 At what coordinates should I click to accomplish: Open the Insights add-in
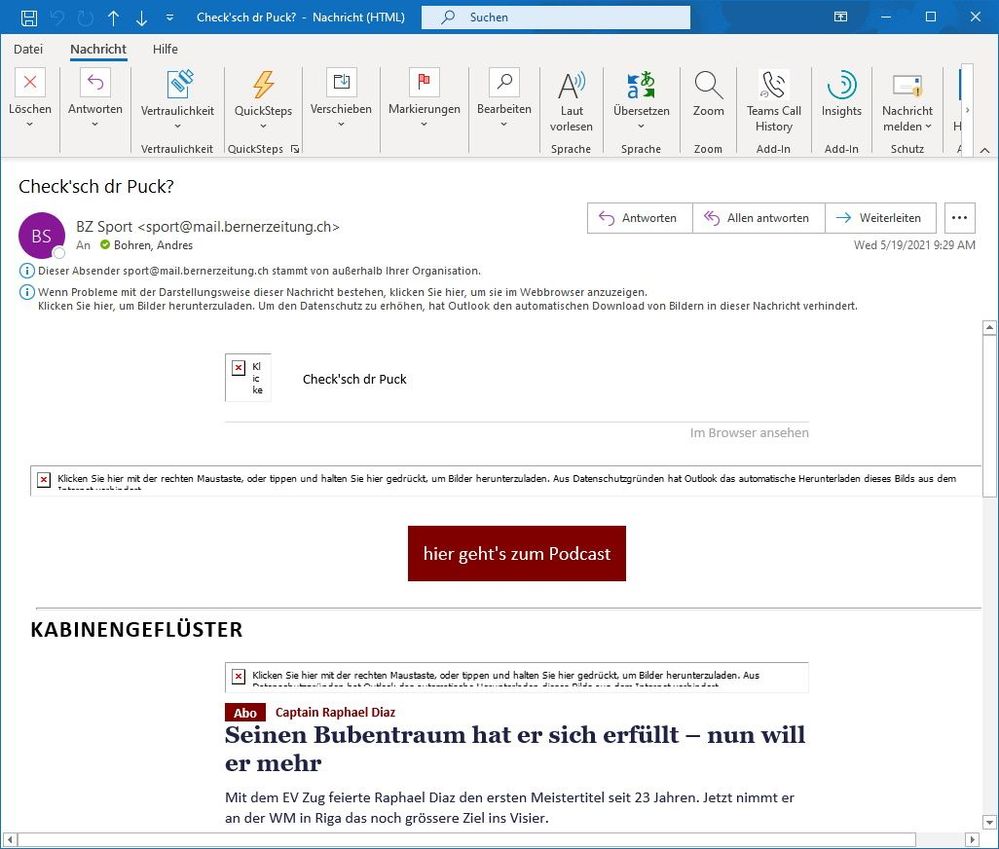(x=842, y=94)
